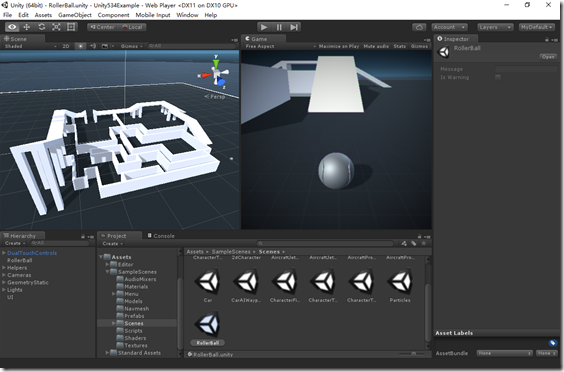This screenshot has height=372, width=564.
Task: Open the Account dropdown
Action: [449, 27]
